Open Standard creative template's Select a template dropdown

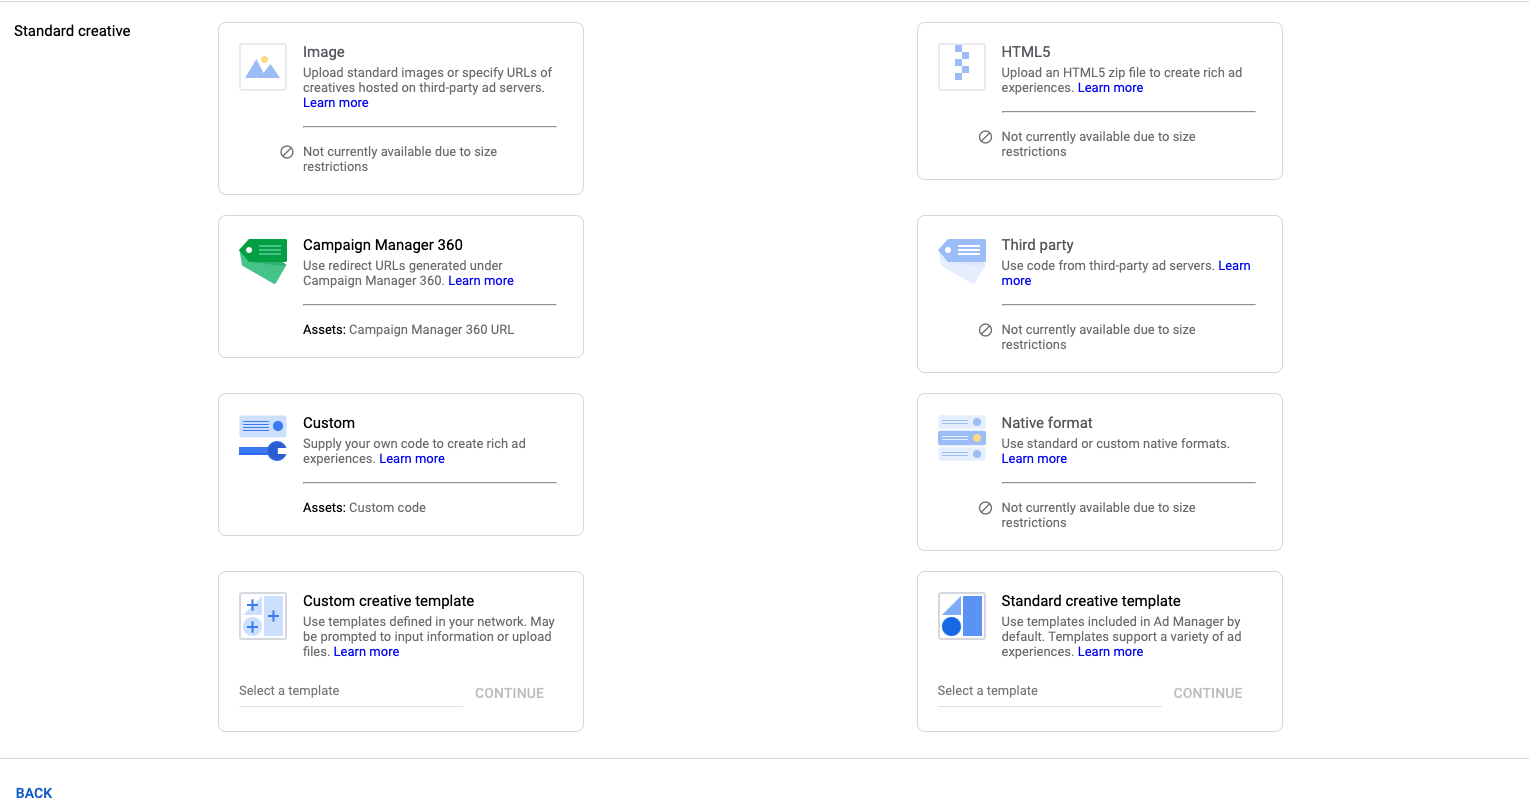coord(1048,691)
